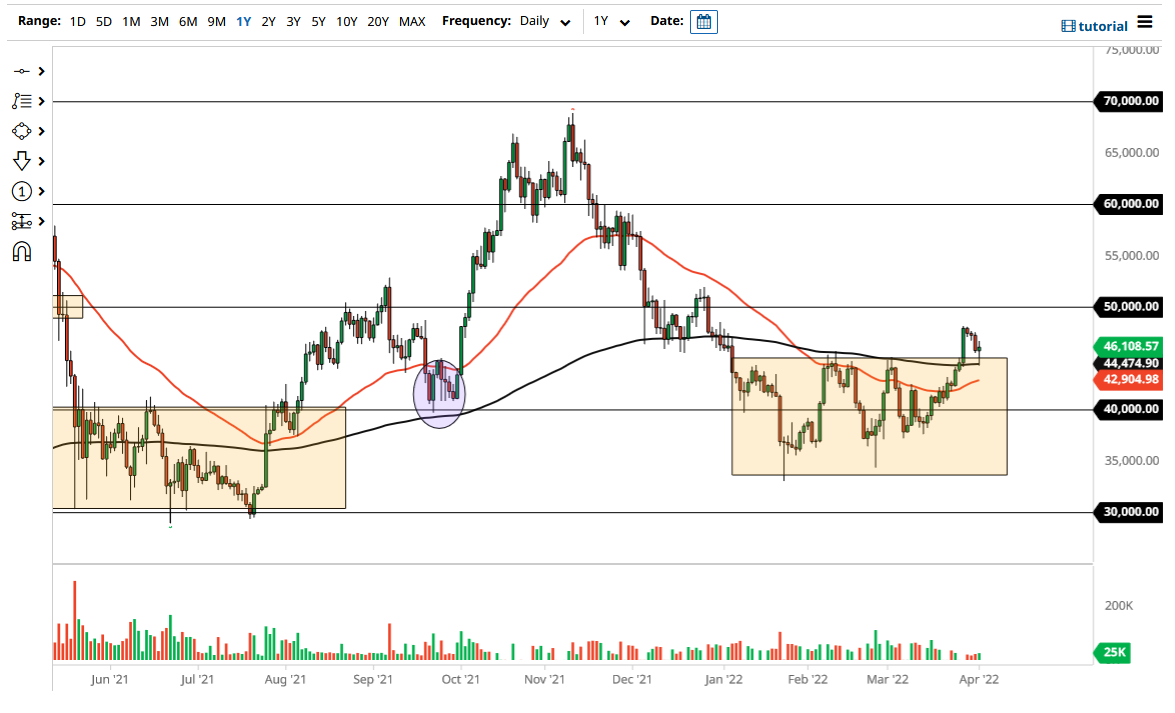Viewport: 1175px width, 713px height.
Task: Select the trend line drawing tool
Action: click(x=22, y=71)
